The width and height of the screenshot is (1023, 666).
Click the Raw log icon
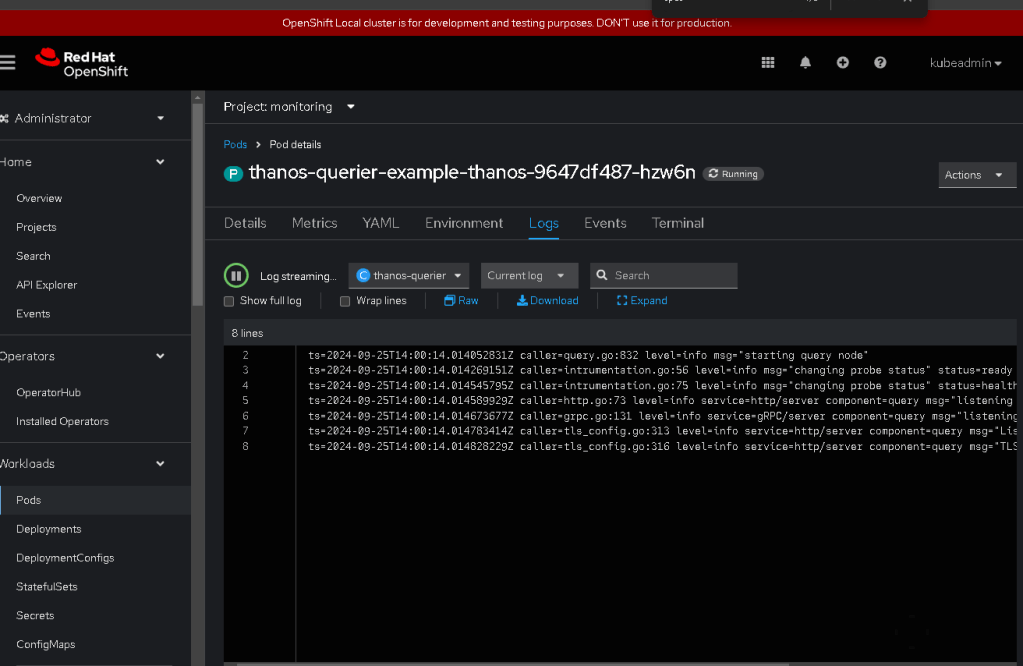tap(450, 301)
